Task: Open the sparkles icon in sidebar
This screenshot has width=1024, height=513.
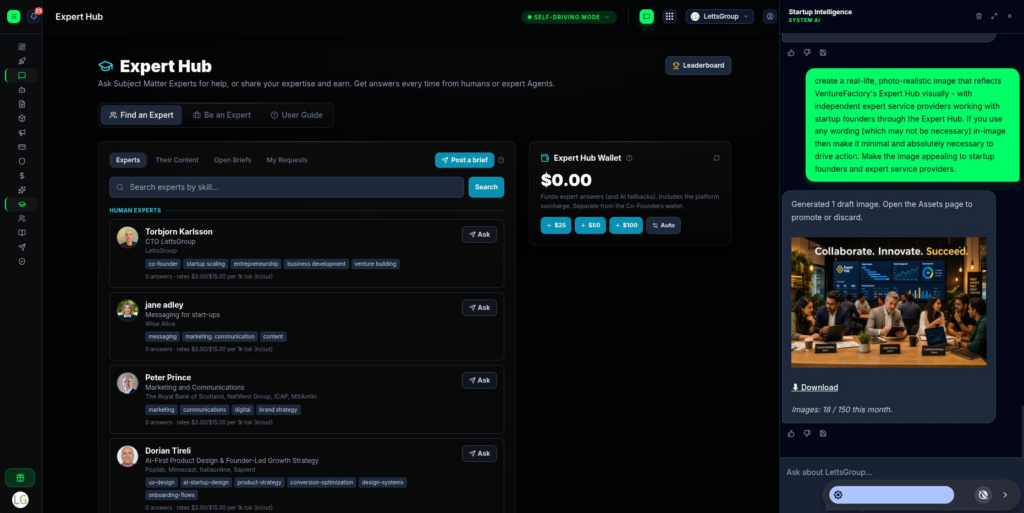Action: pos(22,190)
